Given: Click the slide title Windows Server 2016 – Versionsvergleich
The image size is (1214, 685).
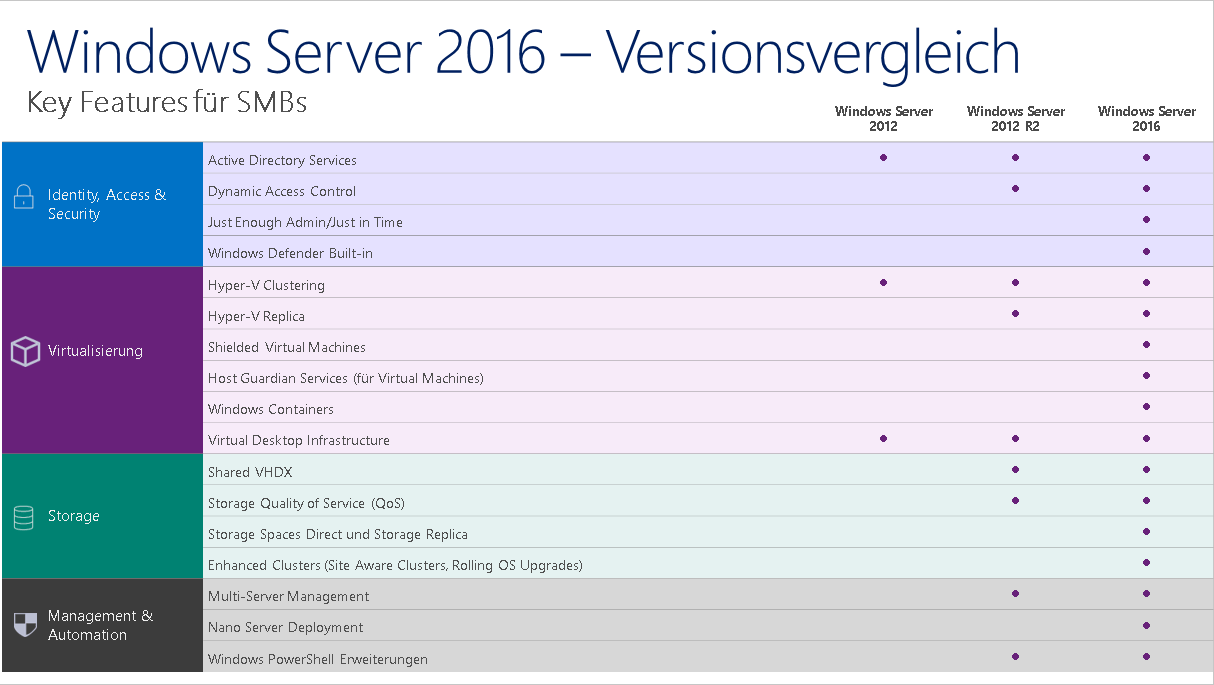Looking at the screenshot, I should coord(523,52).
